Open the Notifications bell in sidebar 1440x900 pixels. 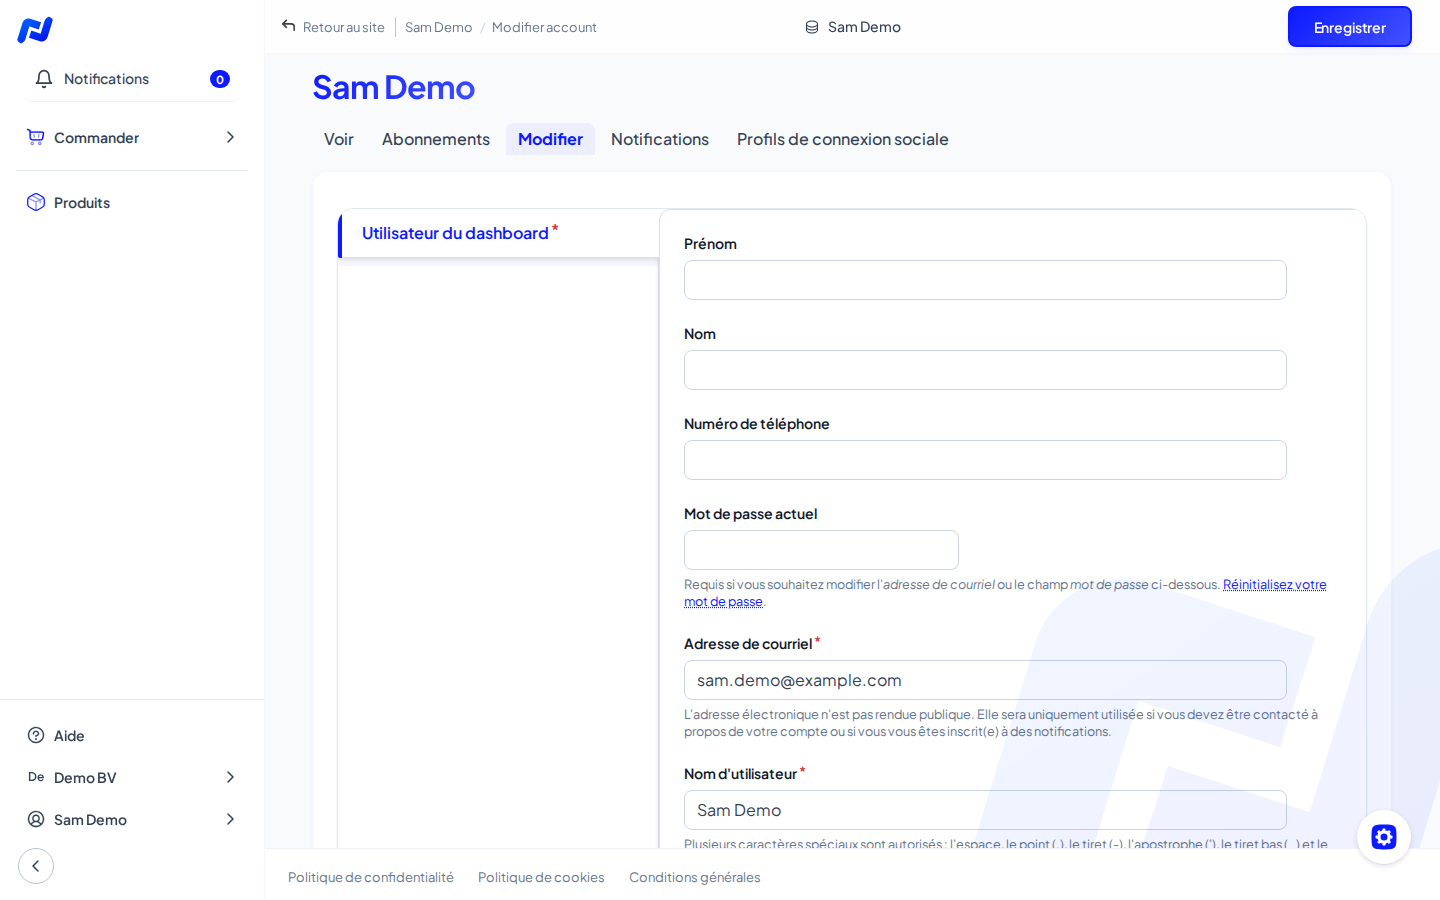[44, 79]
